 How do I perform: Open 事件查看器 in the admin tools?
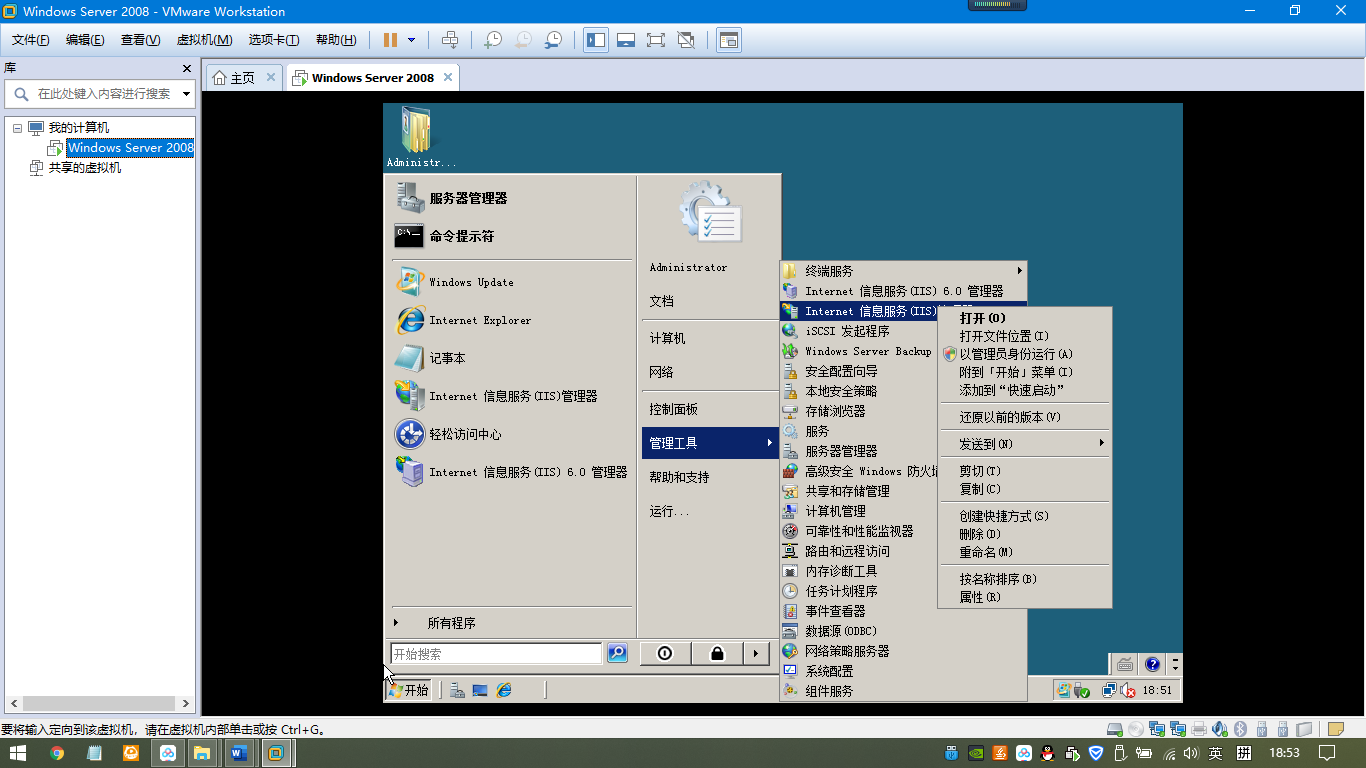(835, 611)
